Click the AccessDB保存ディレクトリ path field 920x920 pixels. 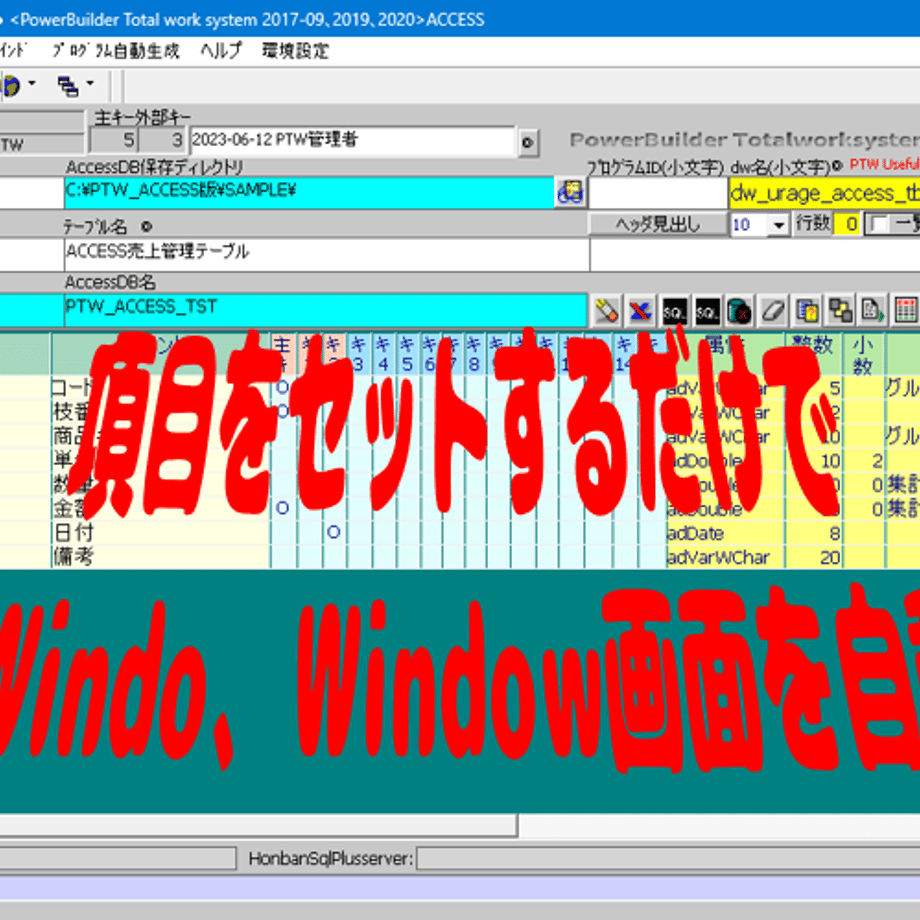click(x=309, y=192)
